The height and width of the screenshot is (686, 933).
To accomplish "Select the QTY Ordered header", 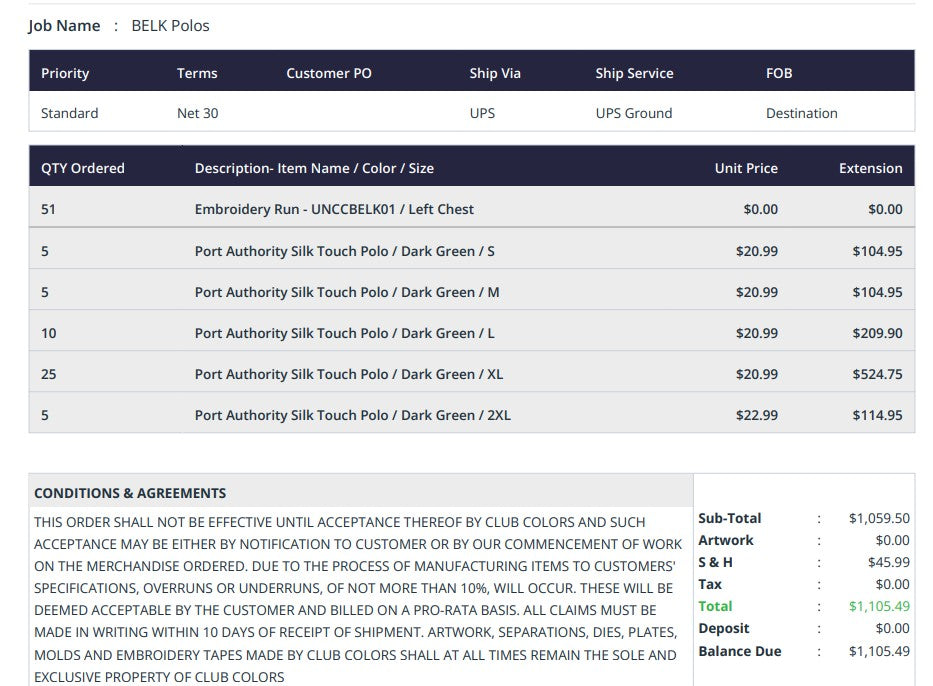I will click(83, 168).
